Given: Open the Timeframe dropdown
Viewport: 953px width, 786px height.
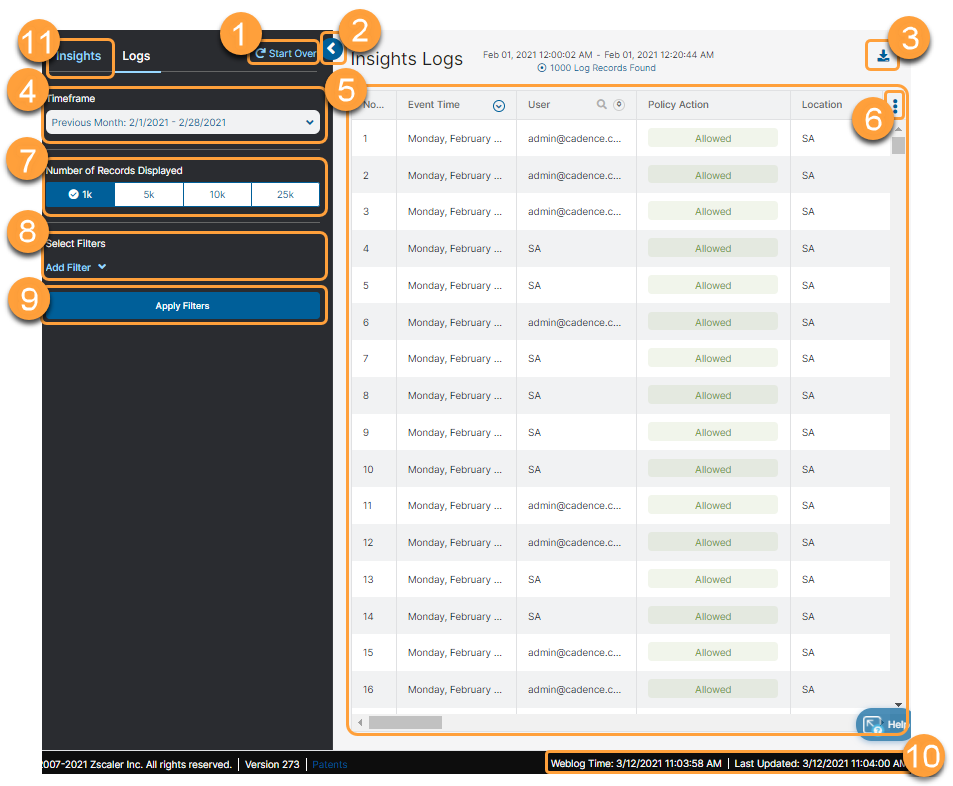Looking at the screenshot, I should pos(184,121).
